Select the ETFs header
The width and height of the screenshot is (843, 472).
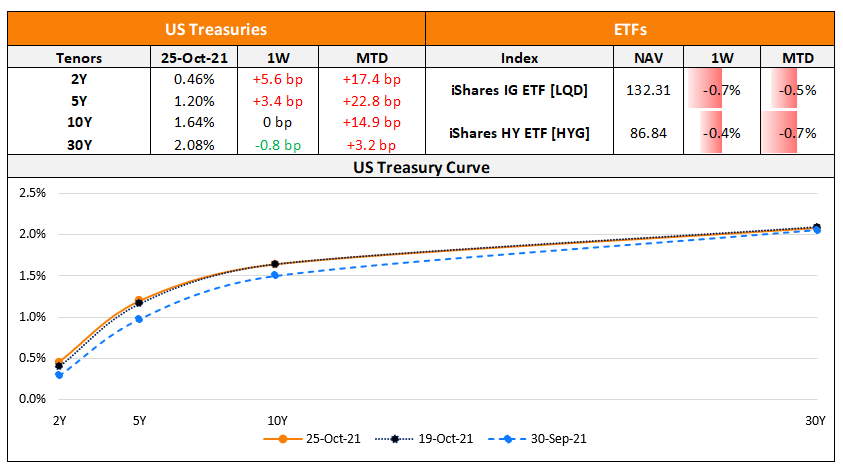[x=630, y=30]
